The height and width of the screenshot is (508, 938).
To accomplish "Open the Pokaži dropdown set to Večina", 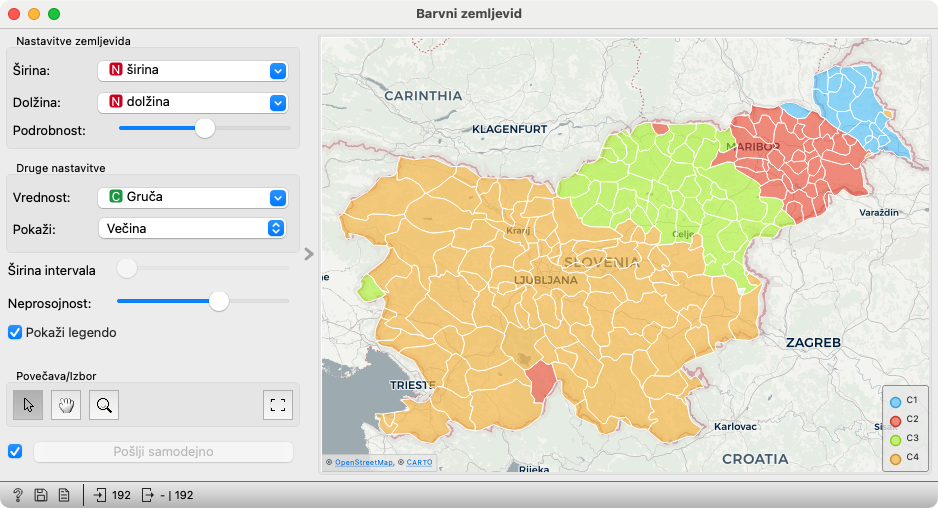I will click(x=193, y=228).
